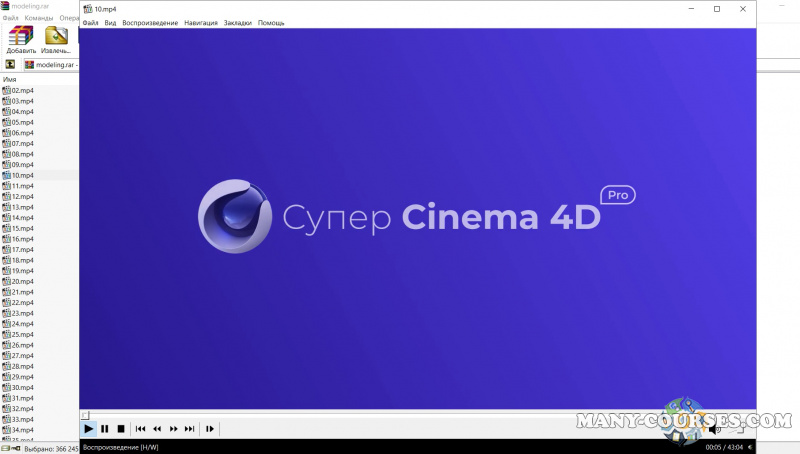The image size is (800, 454).
Task: Open the Файл menu in the media player
Action: point(91,22)
